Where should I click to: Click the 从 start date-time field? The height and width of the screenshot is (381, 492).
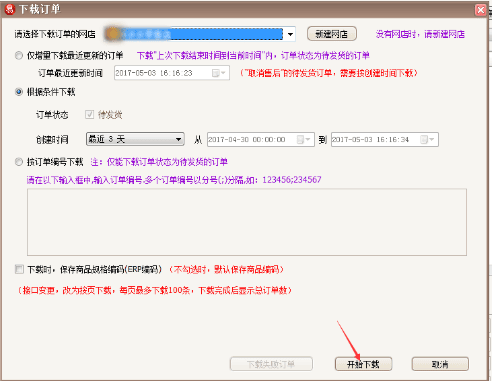[x=260, y=139]
